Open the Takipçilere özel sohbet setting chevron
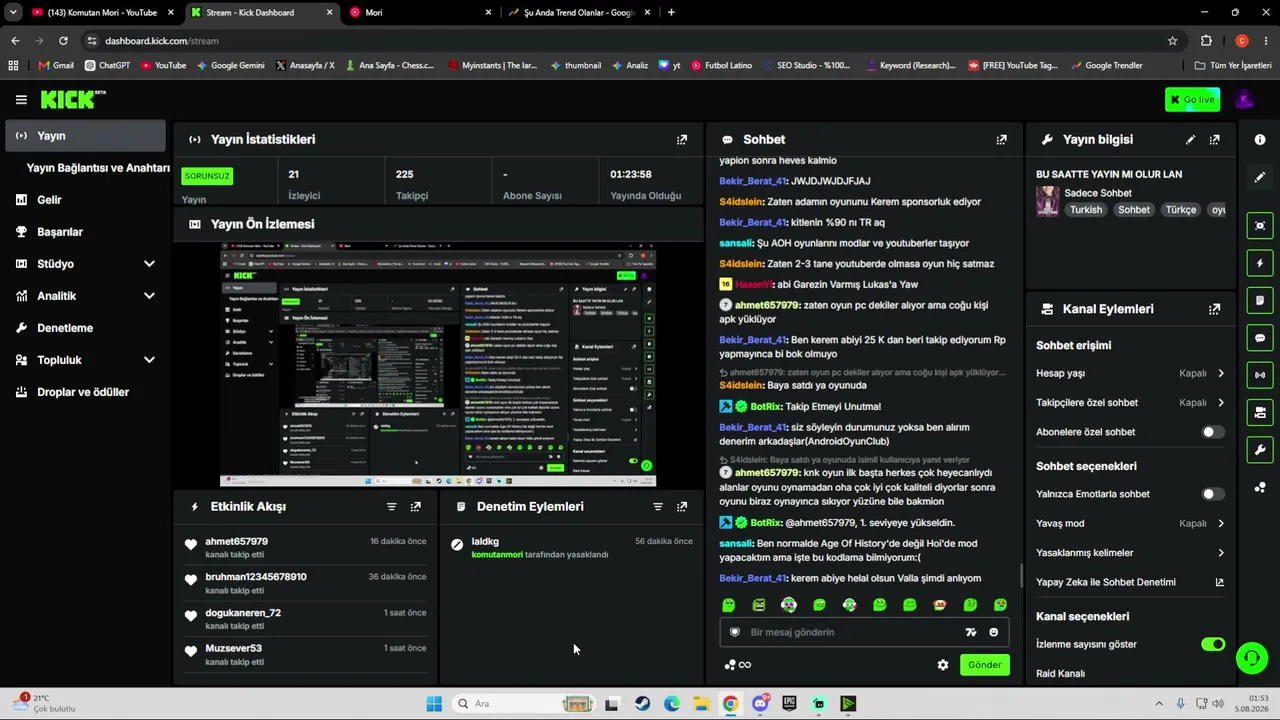The image size is (1280, 720). click(1221, 403)
